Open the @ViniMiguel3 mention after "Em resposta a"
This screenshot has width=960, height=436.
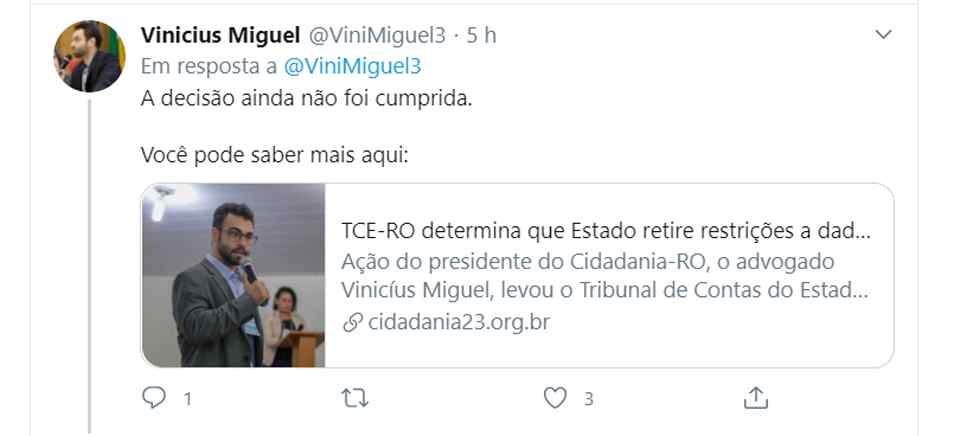353,66
